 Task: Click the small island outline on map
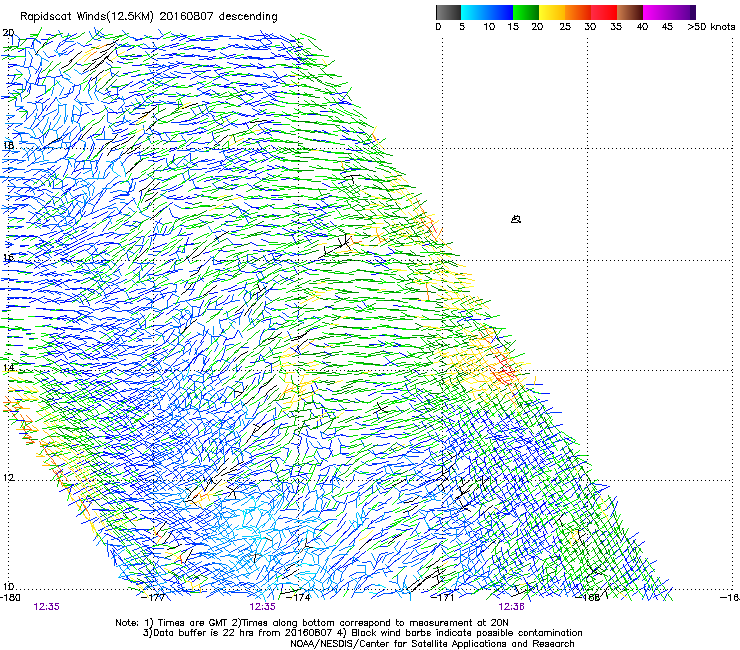click(x=516, y=219)
